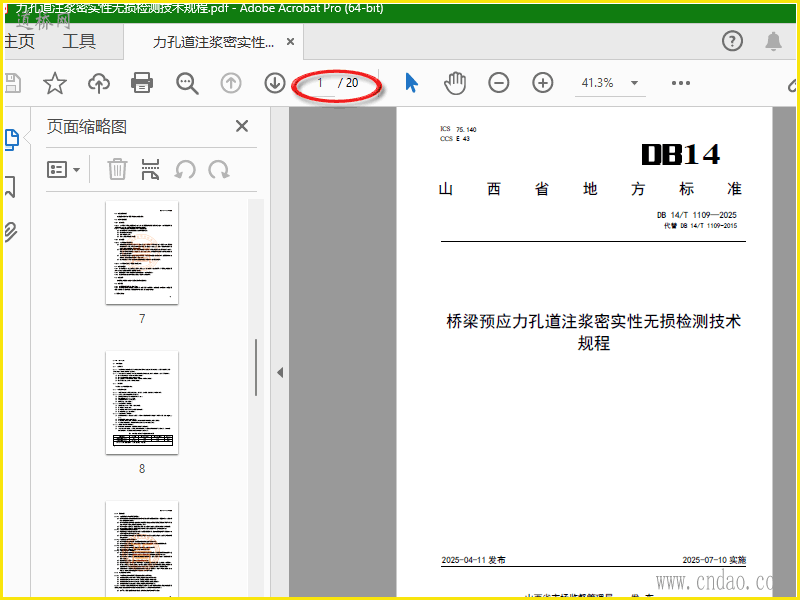This screenshot has width=800, height=600.
Task: Open the page thumbnails sidebar icon
Action: click(x=12, y=139)
